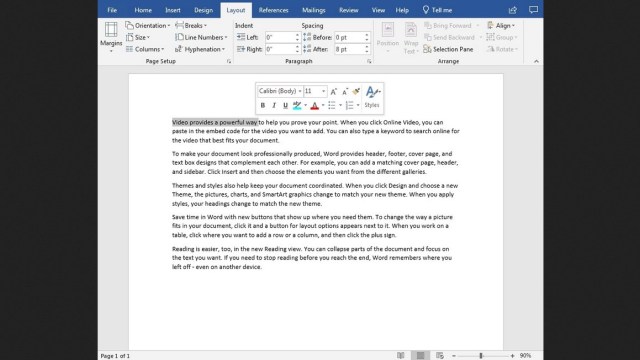The image size is (640, 360).
Task: Click the Share icon
Action: tap(513, 10)
